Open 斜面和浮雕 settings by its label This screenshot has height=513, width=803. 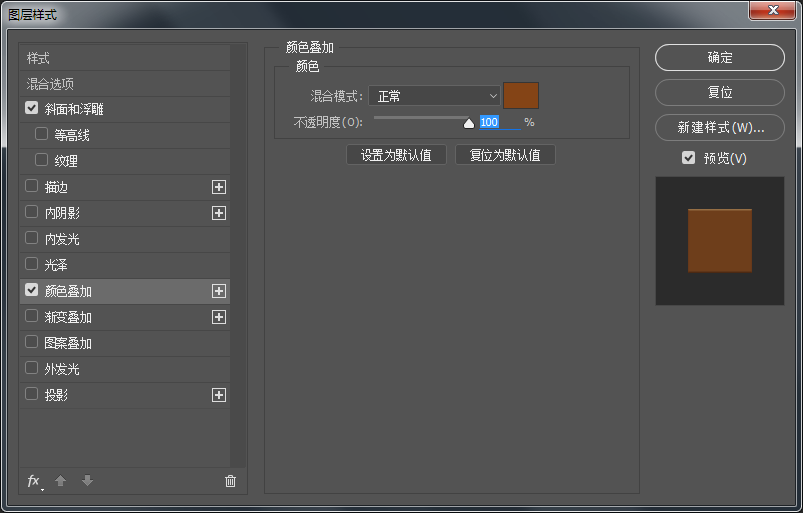click(x=74, y=109)
